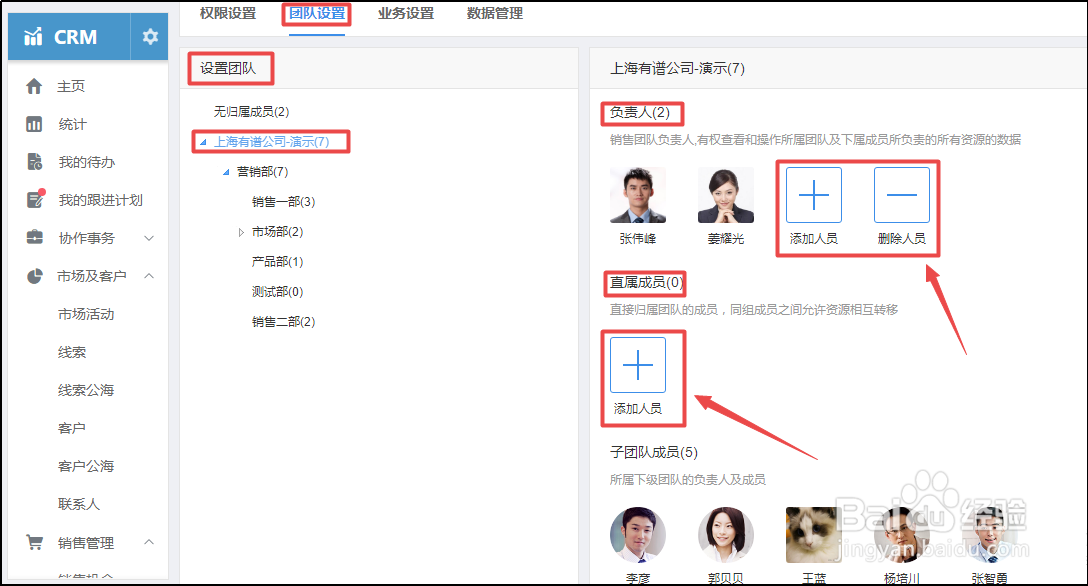Screen dimensions: 1088x586
Task: Click the plus icon under 直属成员 to add a member
Action: click(638, 365)
